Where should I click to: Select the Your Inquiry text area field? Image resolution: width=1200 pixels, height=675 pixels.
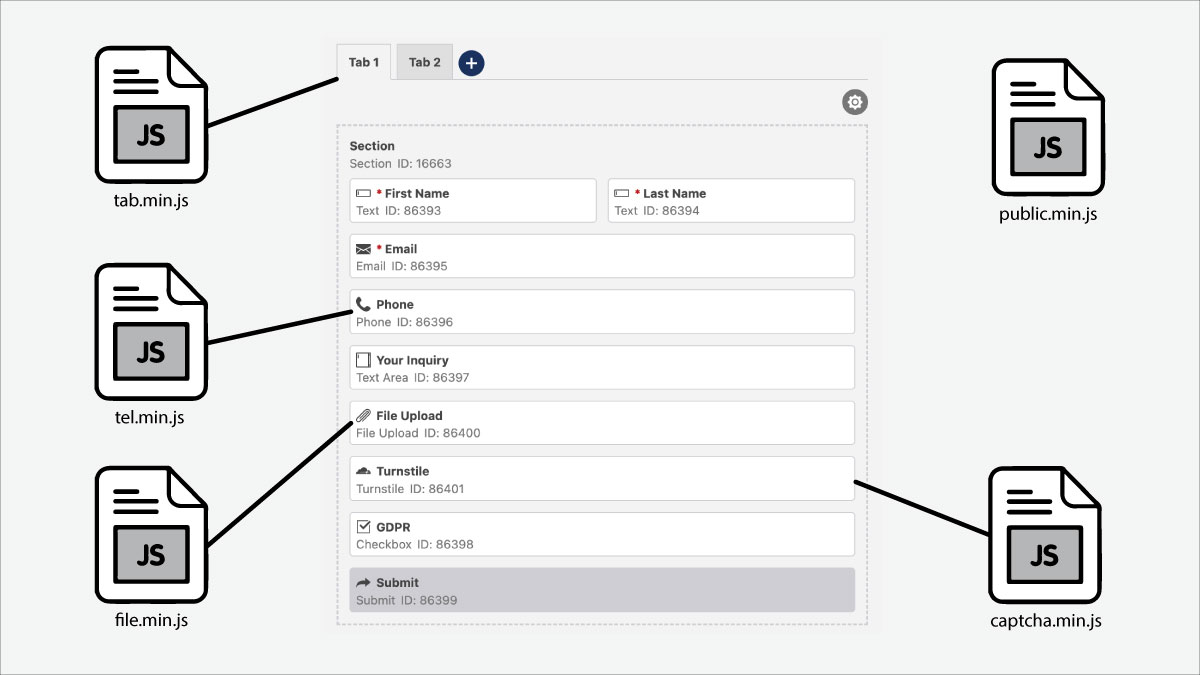[602, 368]
